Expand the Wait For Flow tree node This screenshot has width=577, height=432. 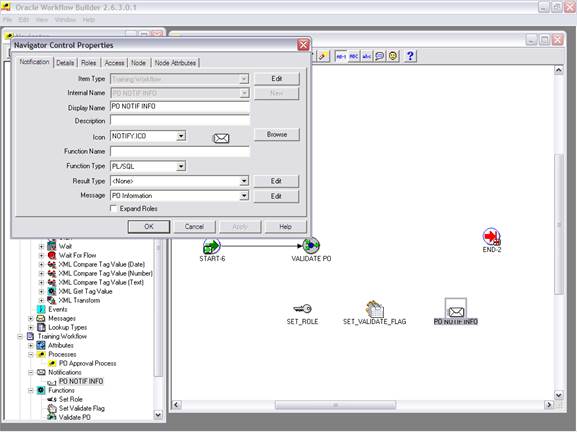[x=42, y=255]
